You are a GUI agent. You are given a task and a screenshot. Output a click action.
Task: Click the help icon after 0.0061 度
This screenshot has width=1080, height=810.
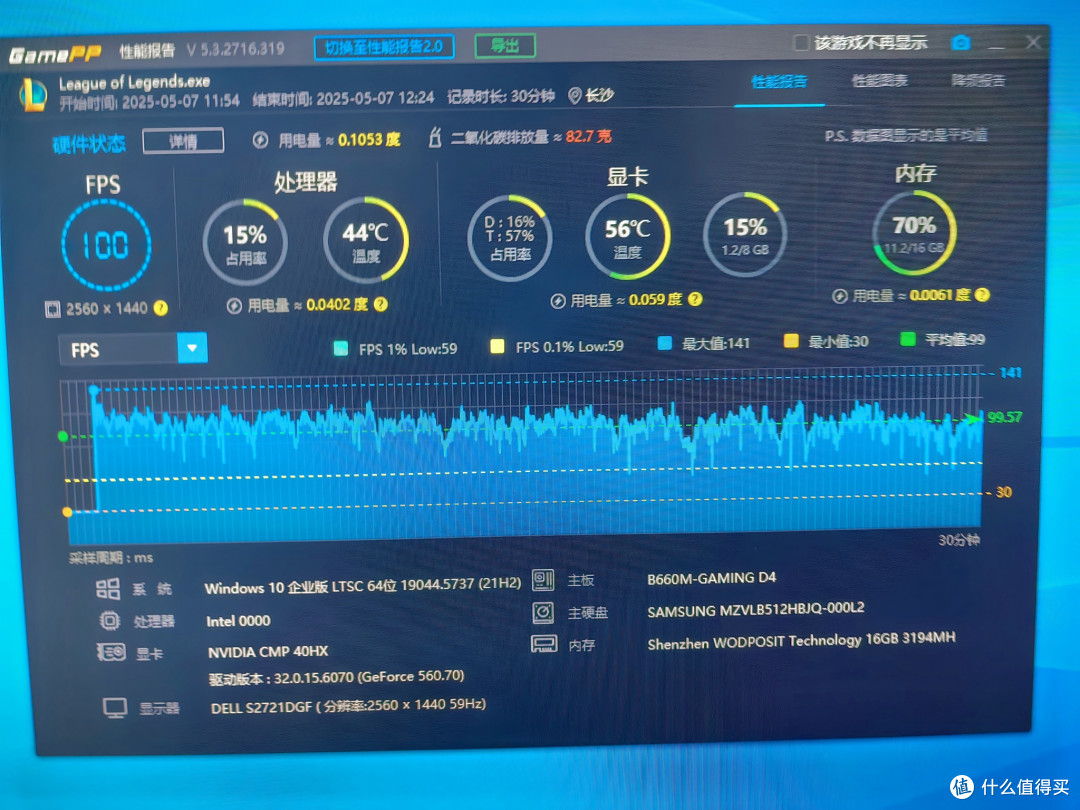(982, 295)
